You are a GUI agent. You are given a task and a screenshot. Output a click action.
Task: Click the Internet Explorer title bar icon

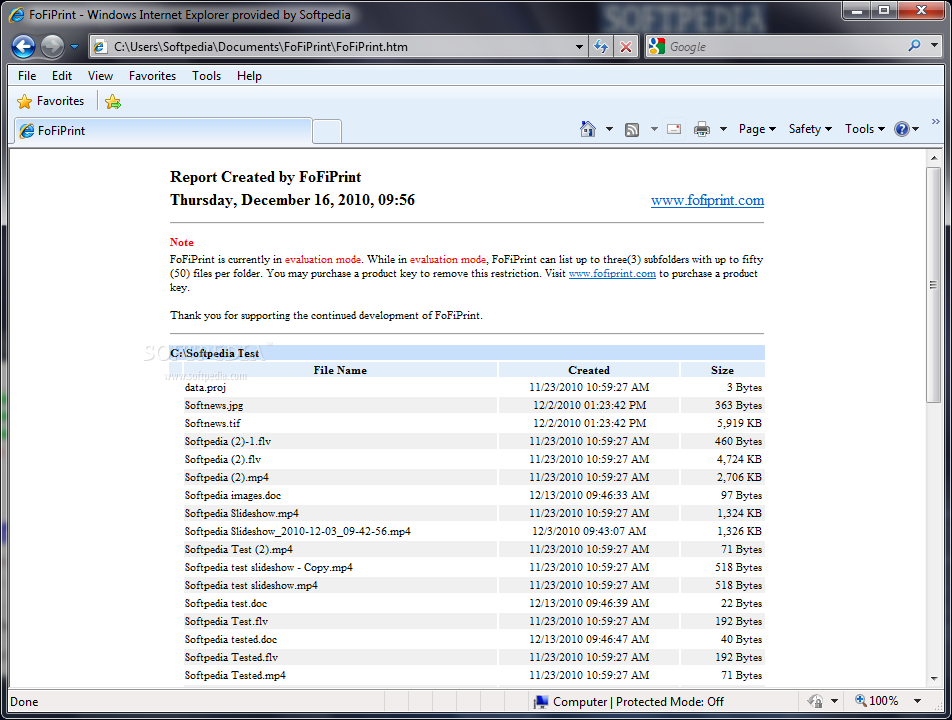pos(17,15)
